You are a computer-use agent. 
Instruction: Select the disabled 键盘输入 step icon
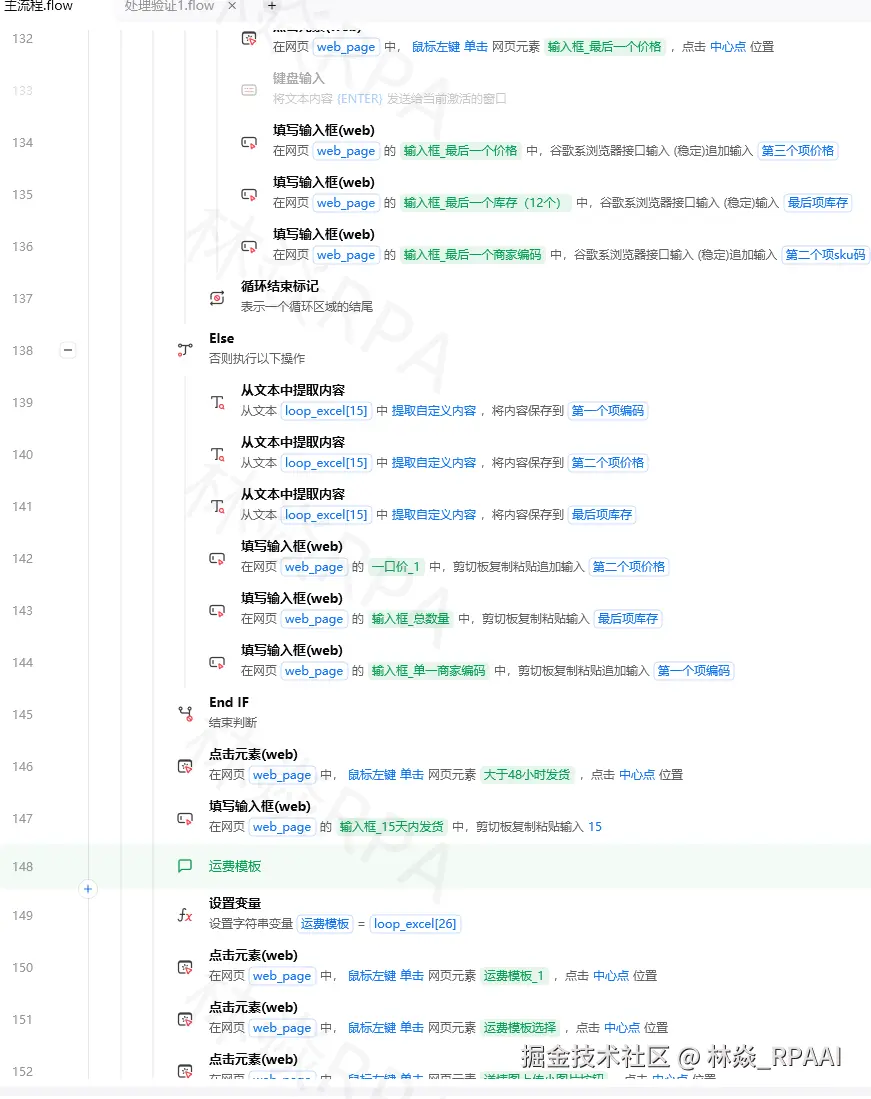(x=249, y=90)
